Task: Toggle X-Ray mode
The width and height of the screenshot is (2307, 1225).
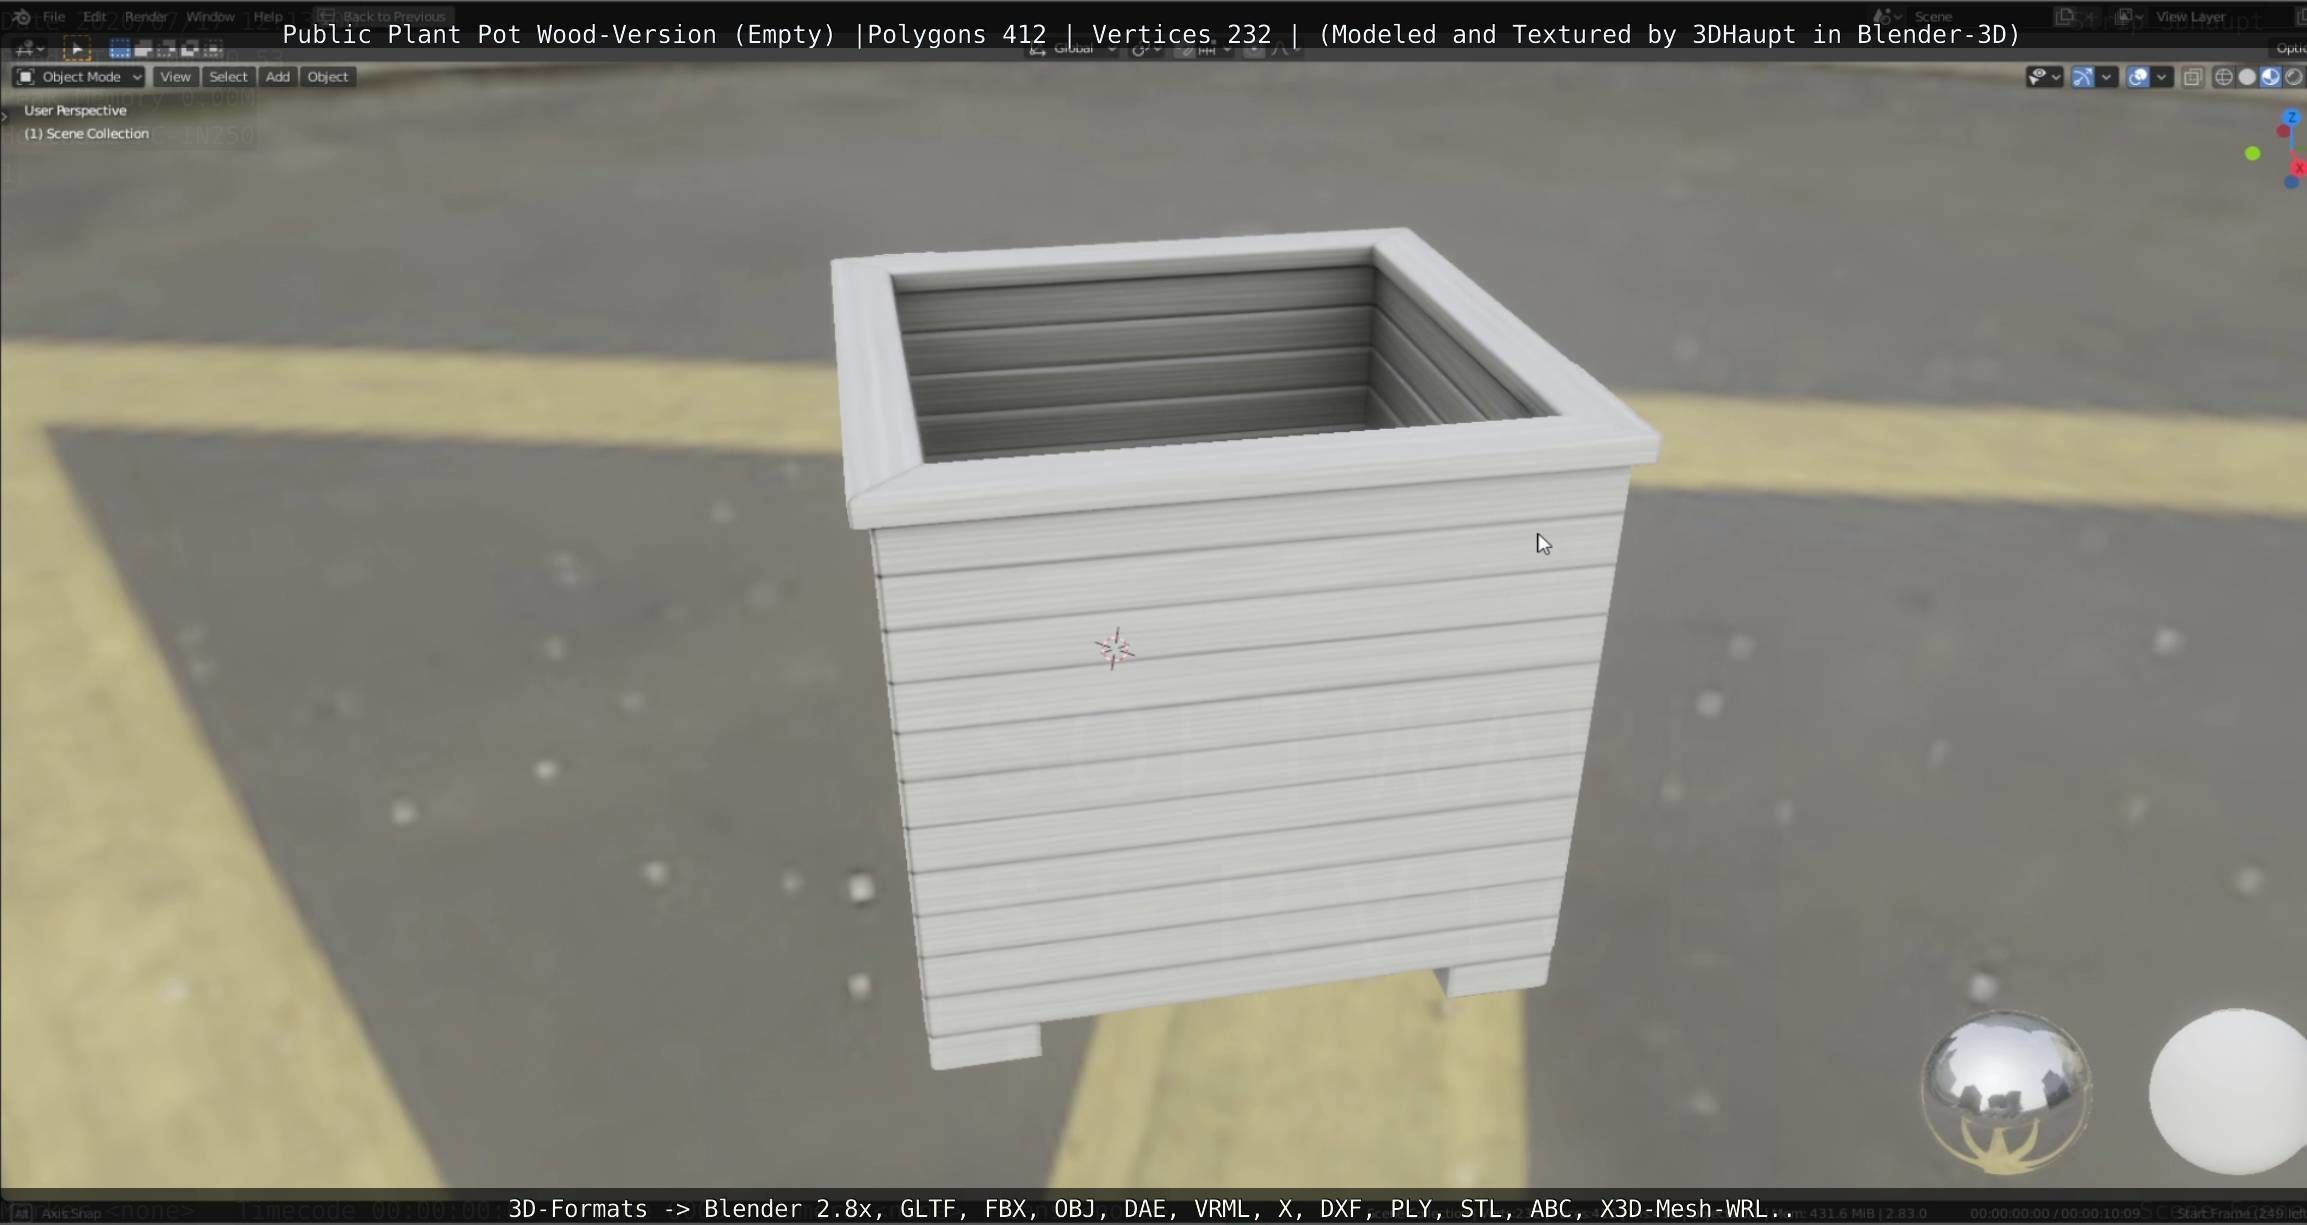Action: pyautogui.click(x=2193, y=77)
